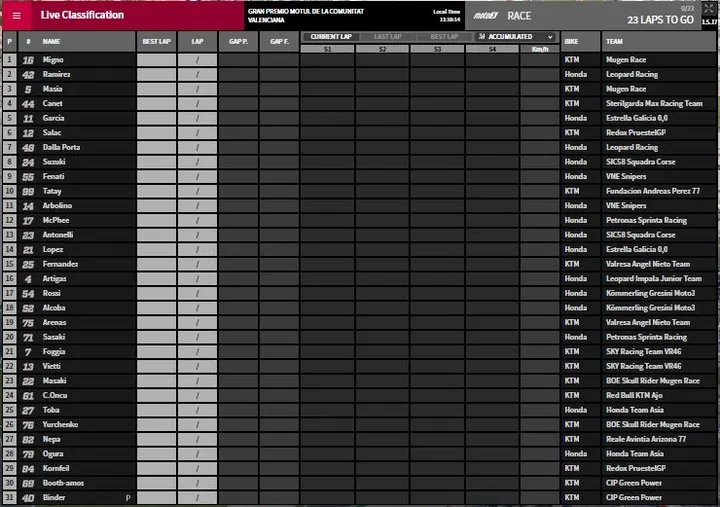Select rider McPhee row

360,220
